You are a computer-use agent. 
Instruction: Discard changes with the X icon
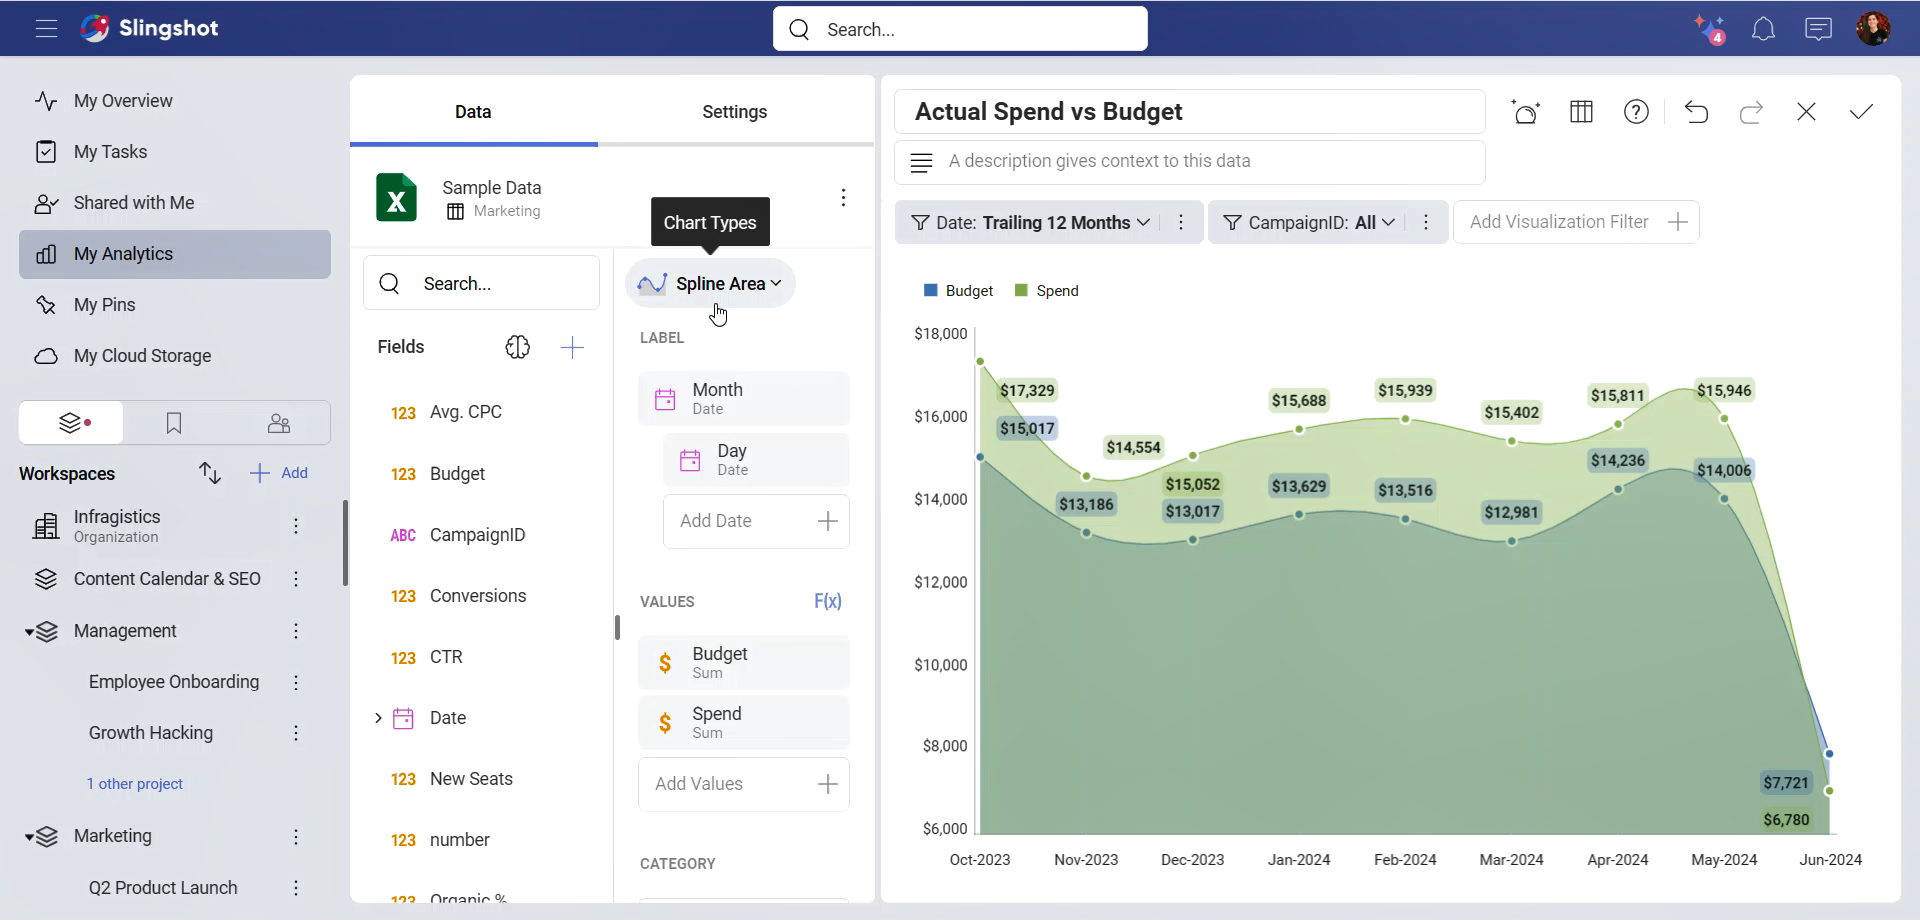point(1806,112)
